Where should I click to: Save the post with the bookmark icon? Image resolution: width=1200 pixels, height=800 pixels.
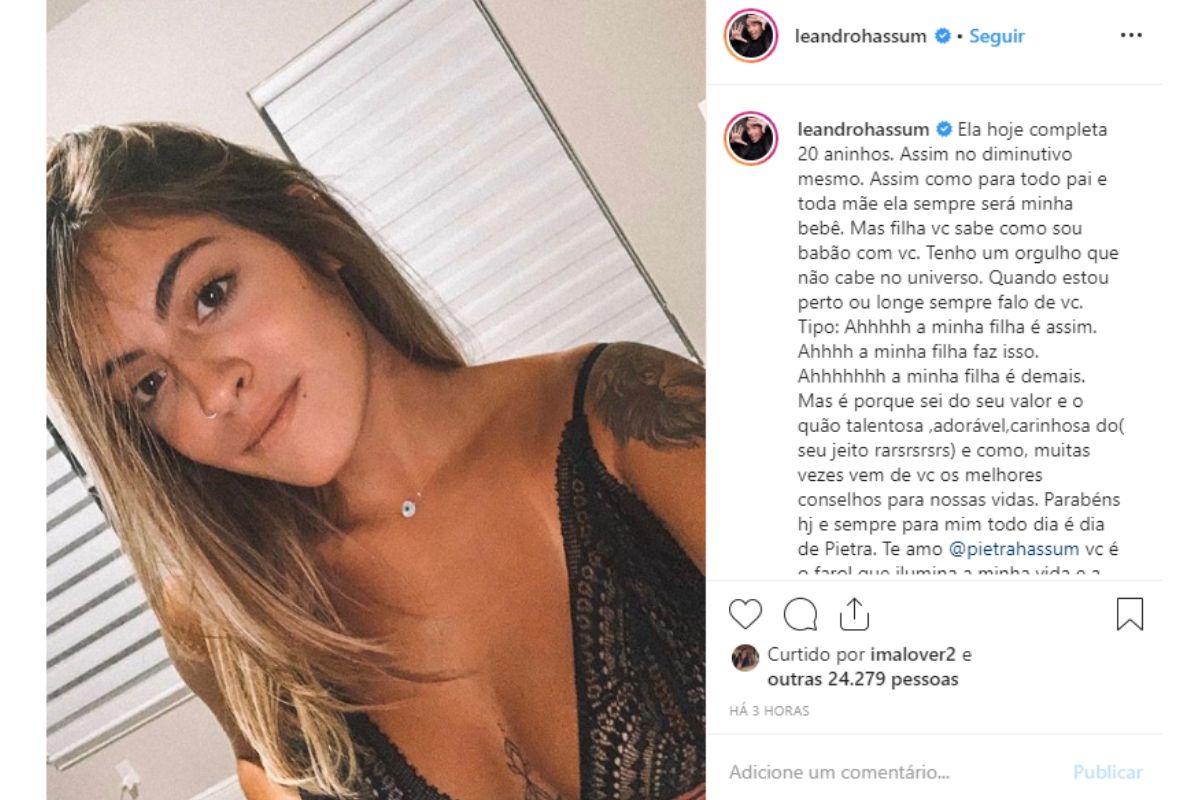click(1129, 614)
